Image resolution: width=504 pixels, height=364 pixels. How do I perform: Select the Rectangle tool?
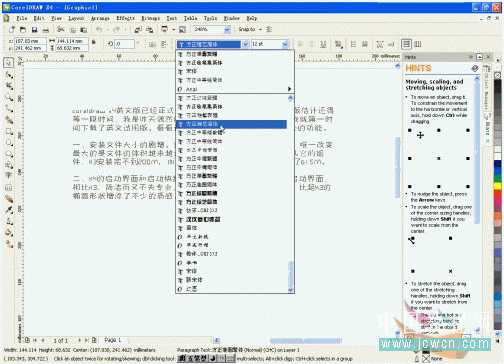(x=9, y=131)
